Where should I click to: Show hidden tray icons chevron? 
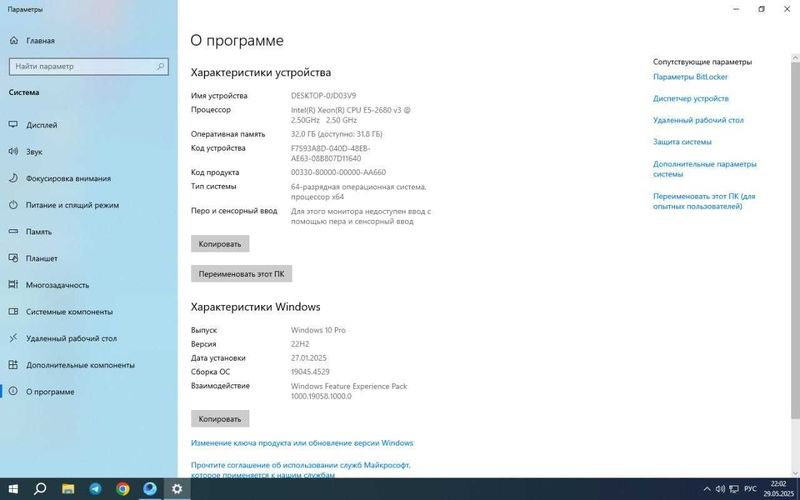tap(707, 489)
